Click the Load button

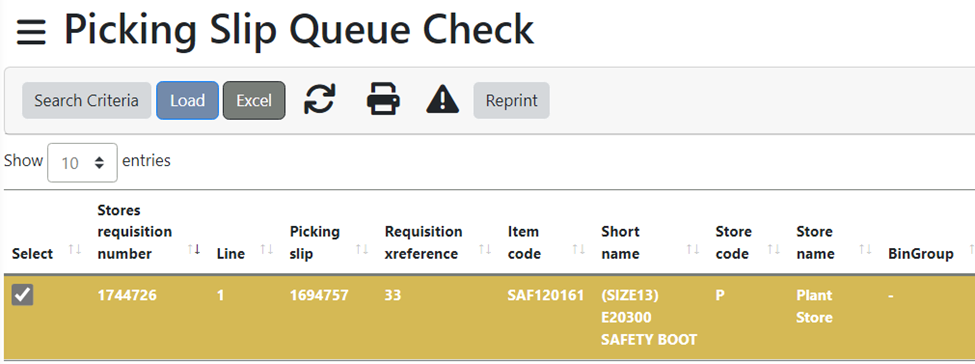click(187, 100)
